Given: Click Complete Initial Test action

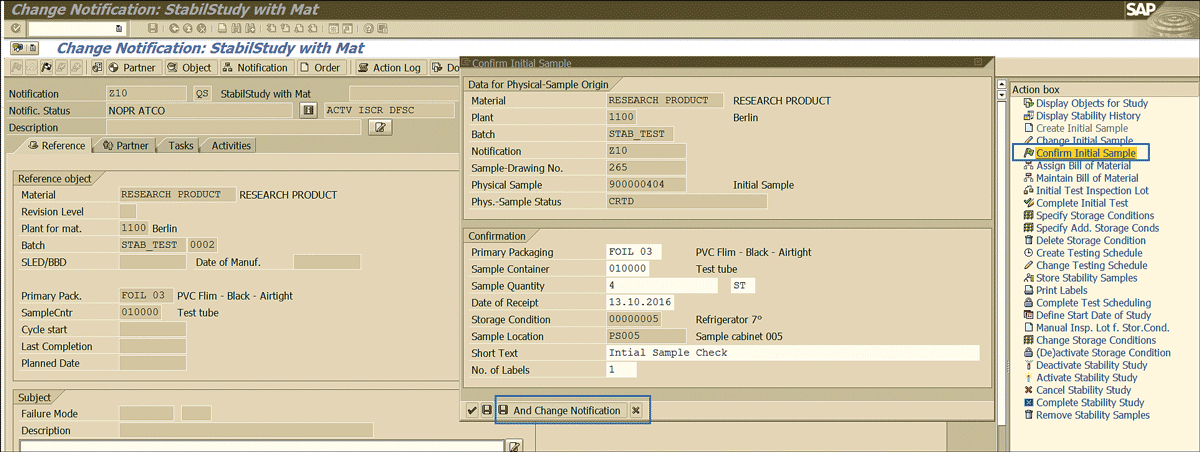Looking at the screenshot, I should (x=1082, y=203).
